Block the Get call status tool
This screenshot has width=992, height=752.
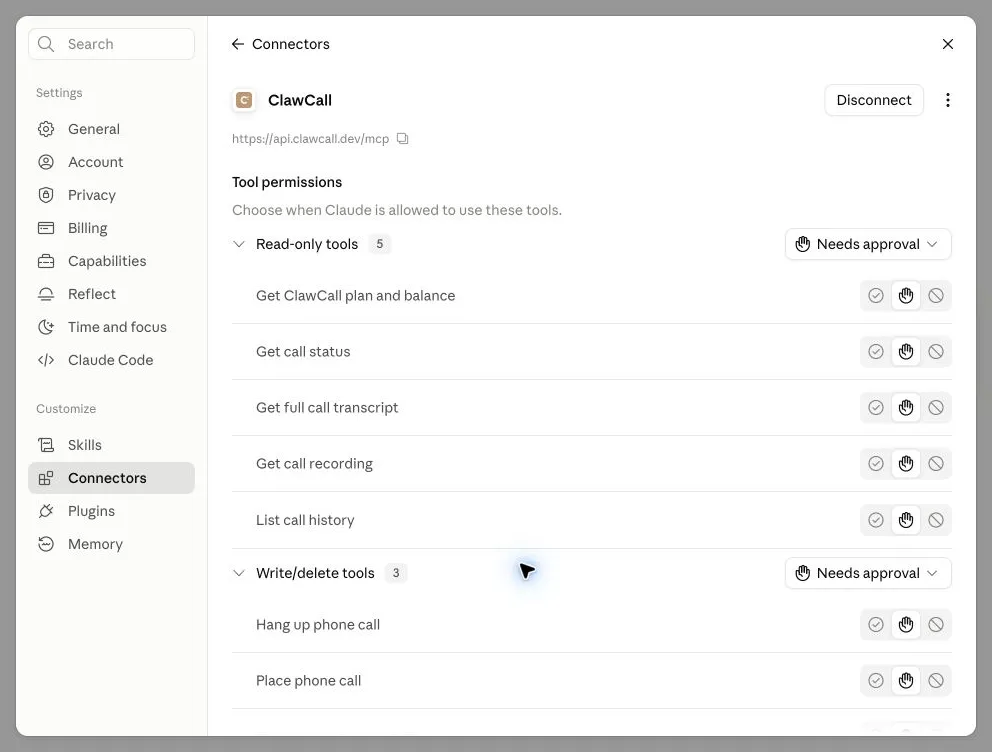(936, 352)
